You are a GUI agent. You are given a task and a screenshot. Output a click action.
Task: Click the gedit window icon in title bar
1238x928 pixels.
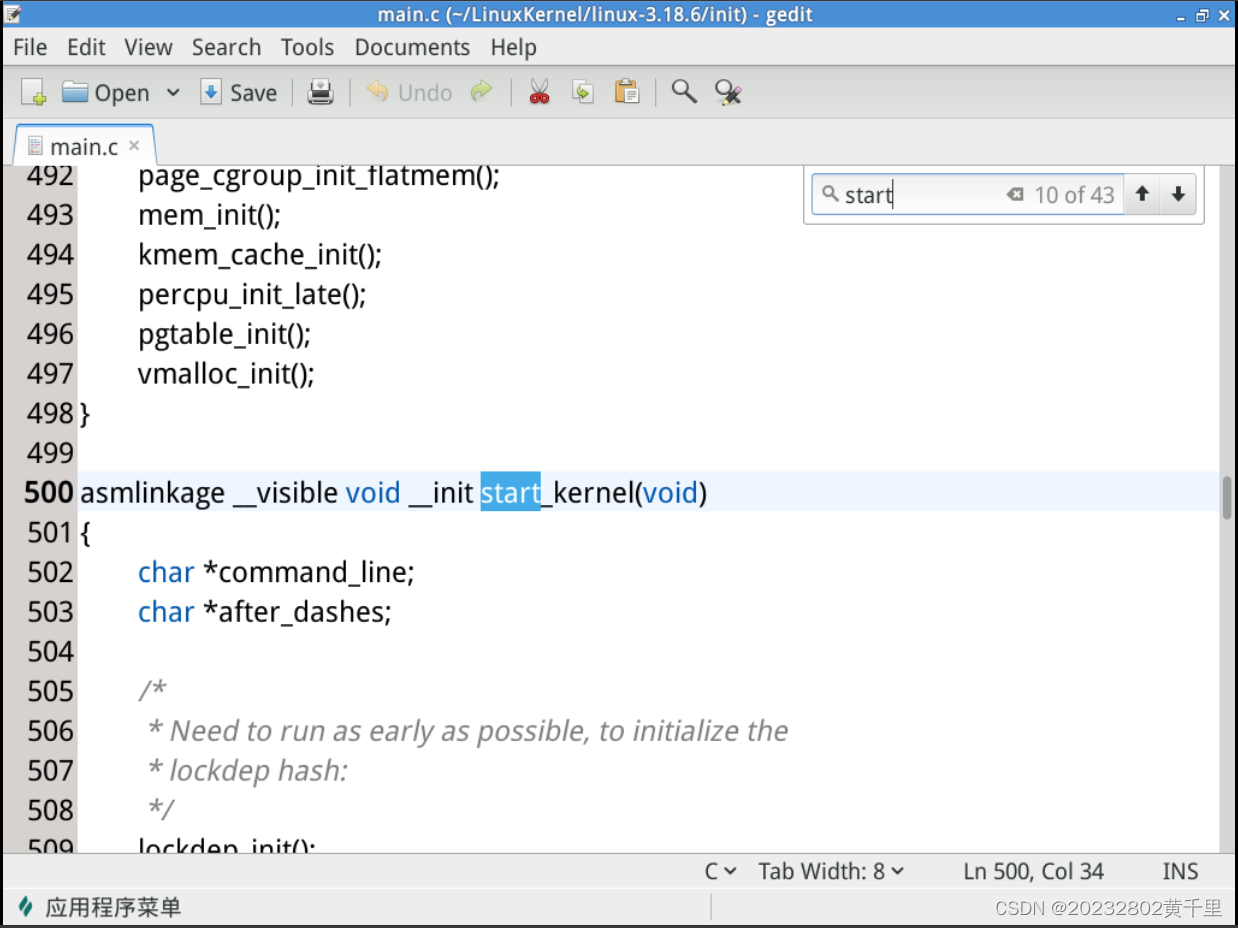click(x=14, y=14)
